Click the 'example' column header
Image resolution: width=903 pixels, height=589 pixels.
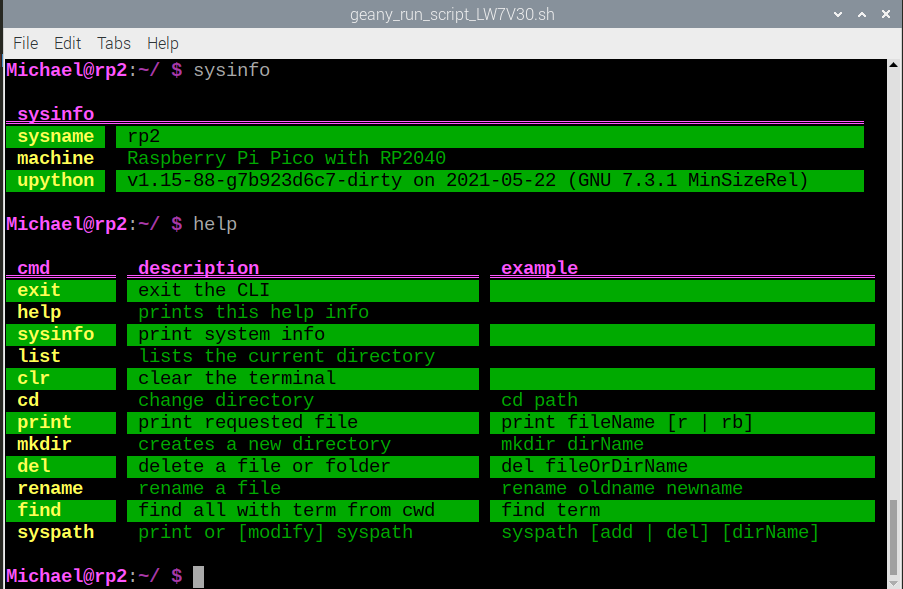click(x=540, y=268)
